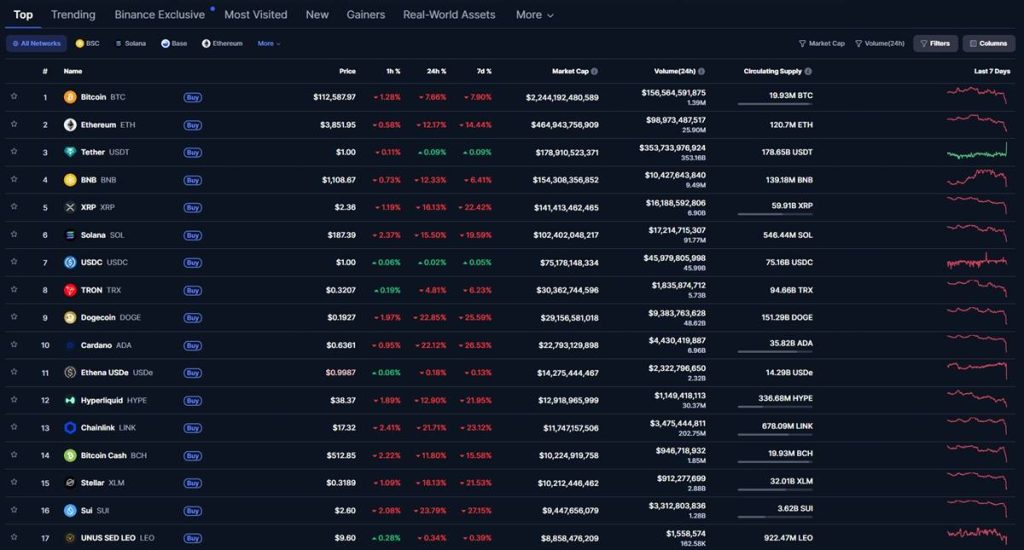This screenshot has height=550, width=1024.
Task: Click the Solana coin logo icon
Action: point(70,235)
